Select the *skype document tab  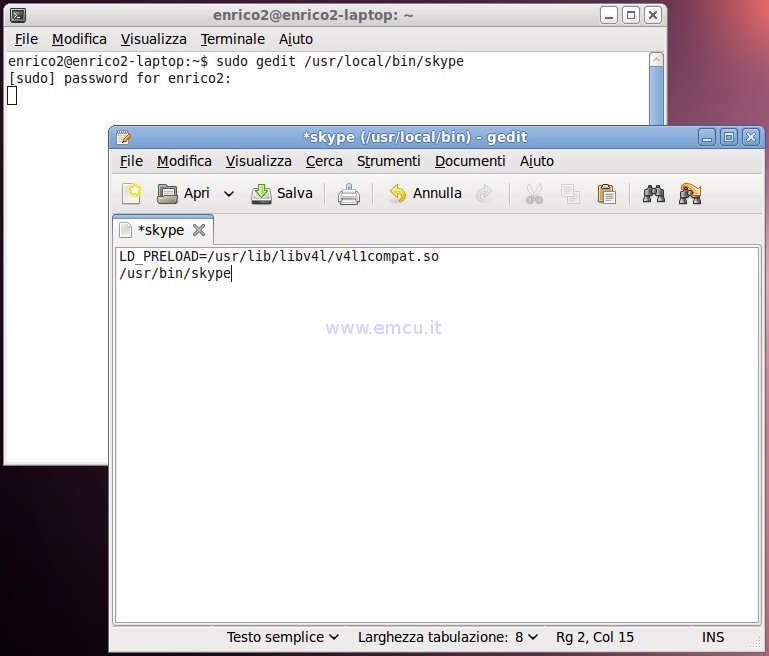(x=161, y=230)
